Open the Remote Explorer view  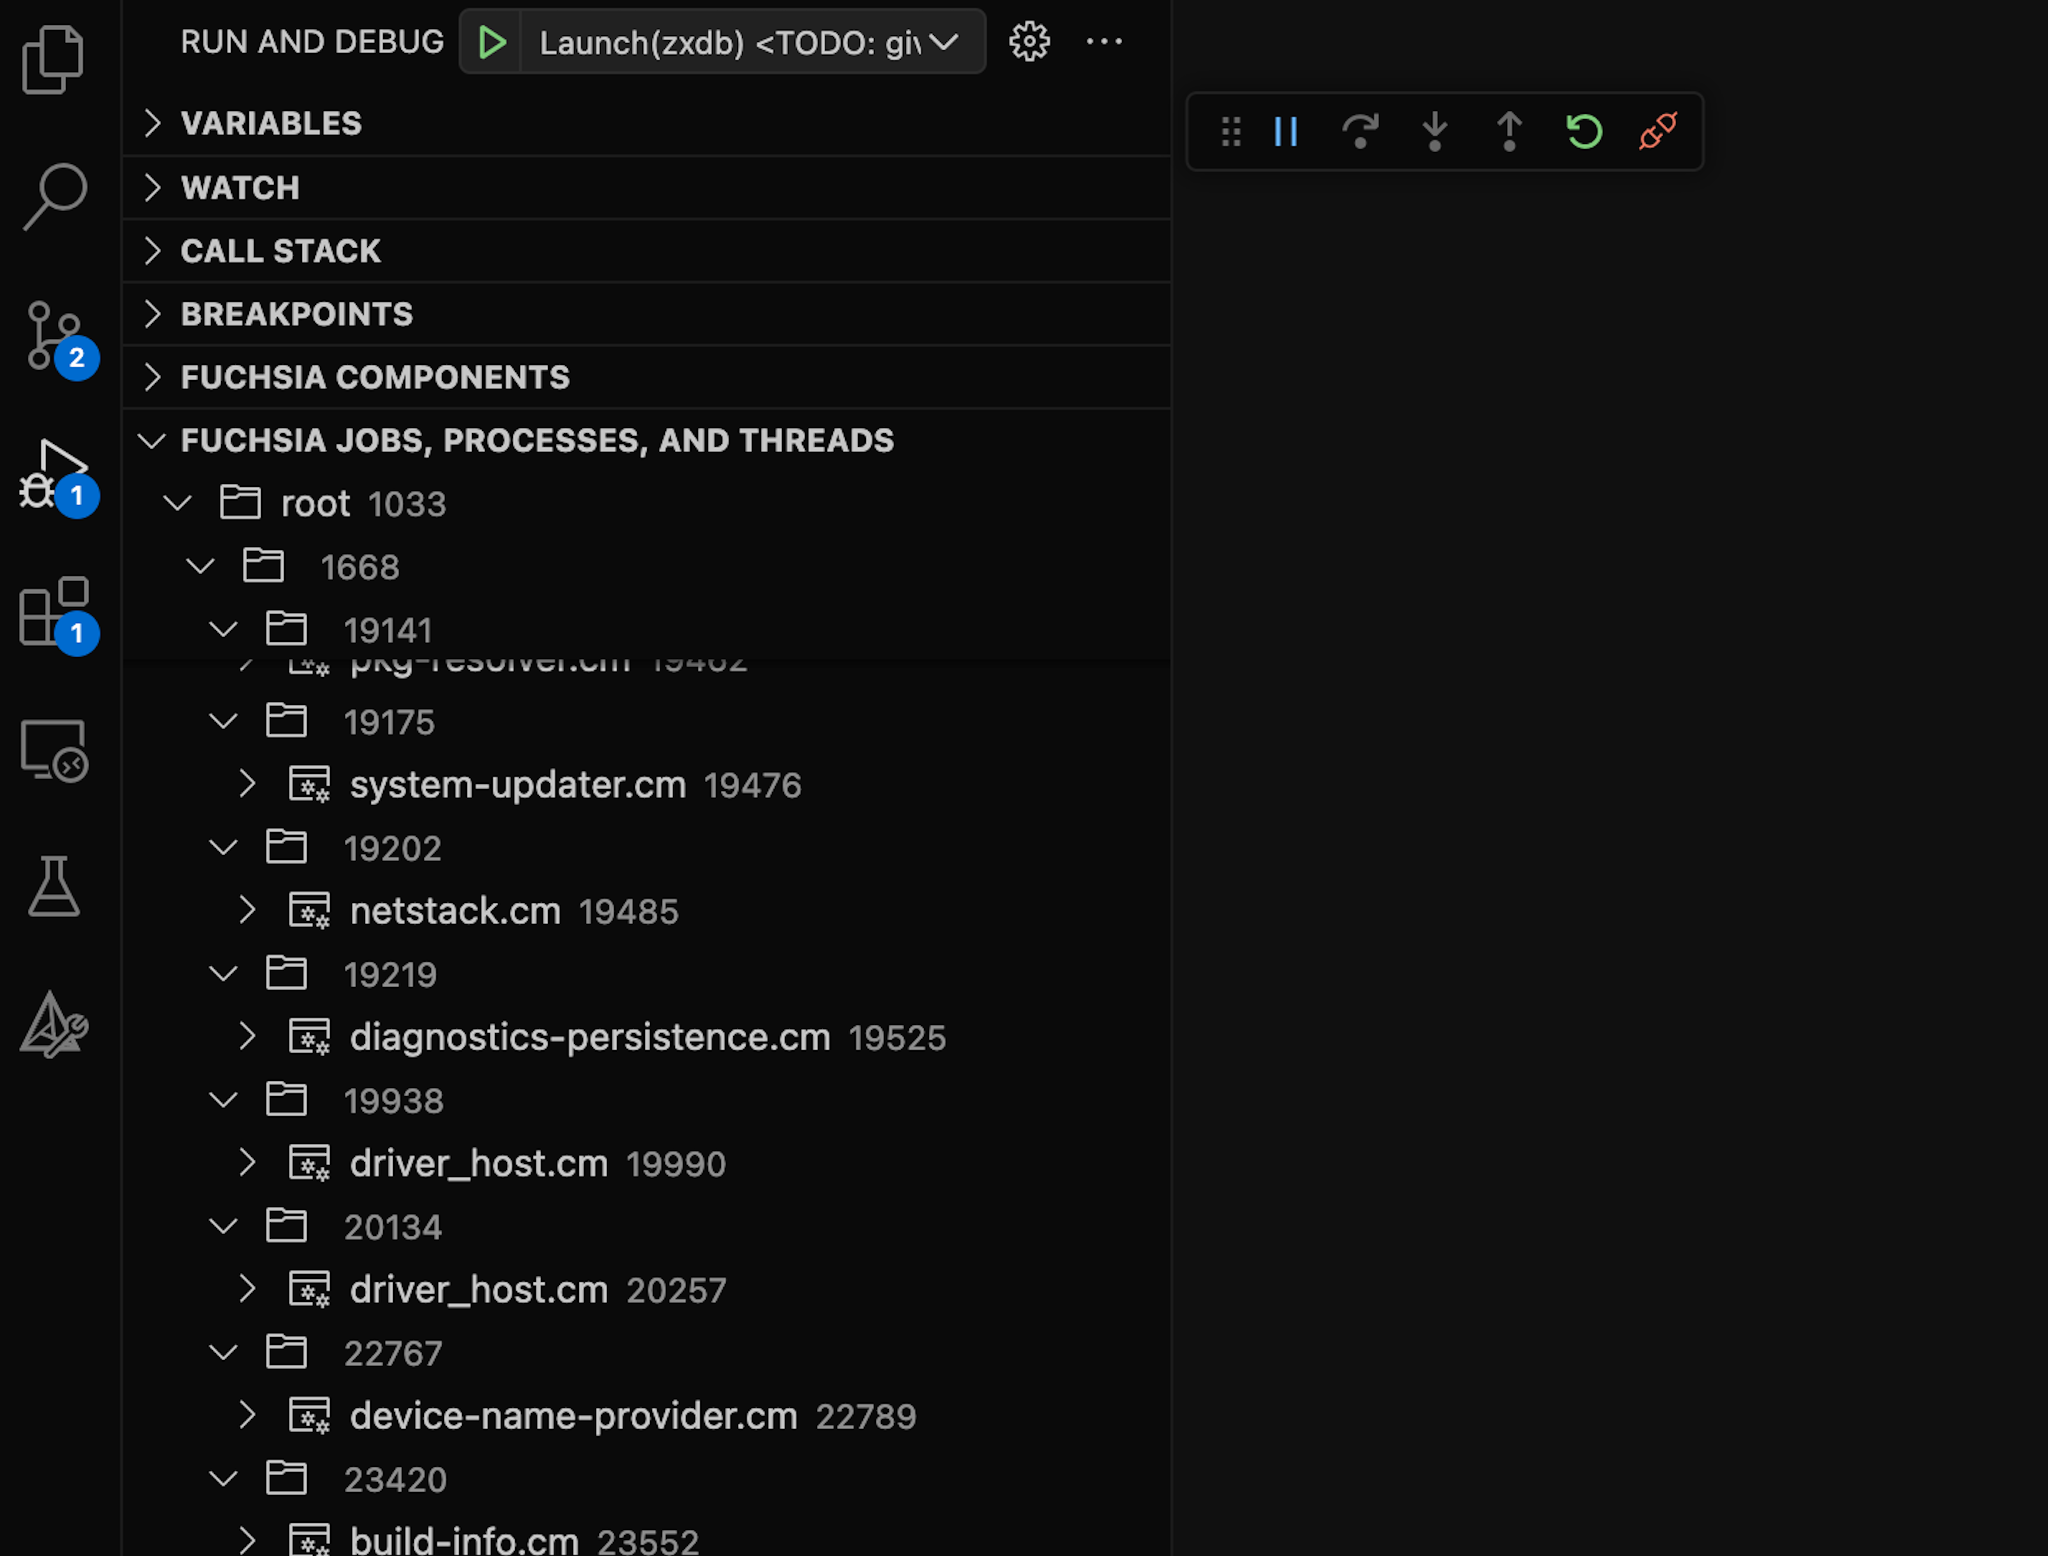coord(55,750)
